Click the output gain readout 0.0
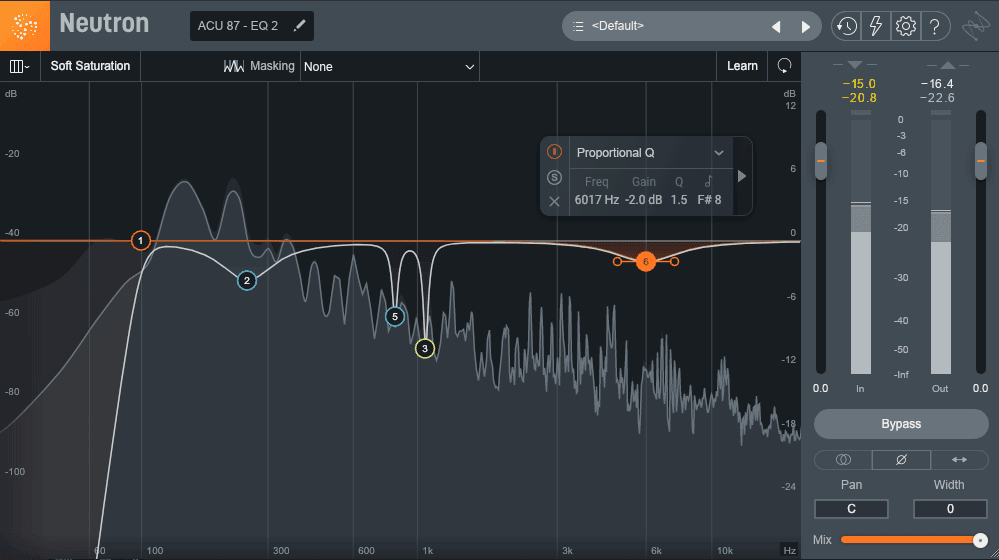The width and height of the screenshot is (999, 560). click(980, 388)
